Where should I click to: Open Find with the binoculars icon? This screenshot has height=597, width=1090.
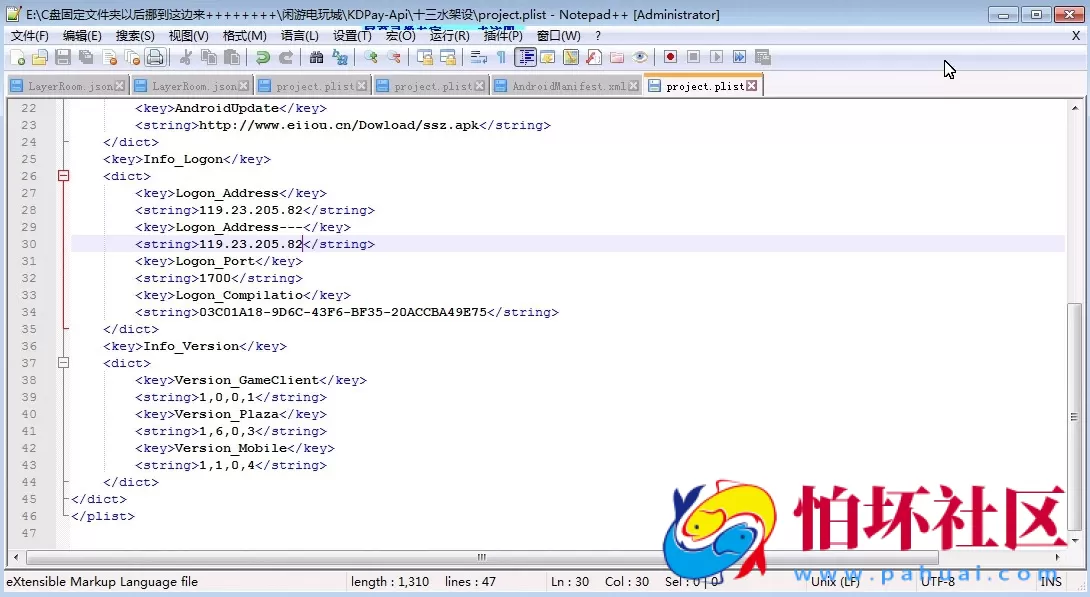[x=316, y=58]
